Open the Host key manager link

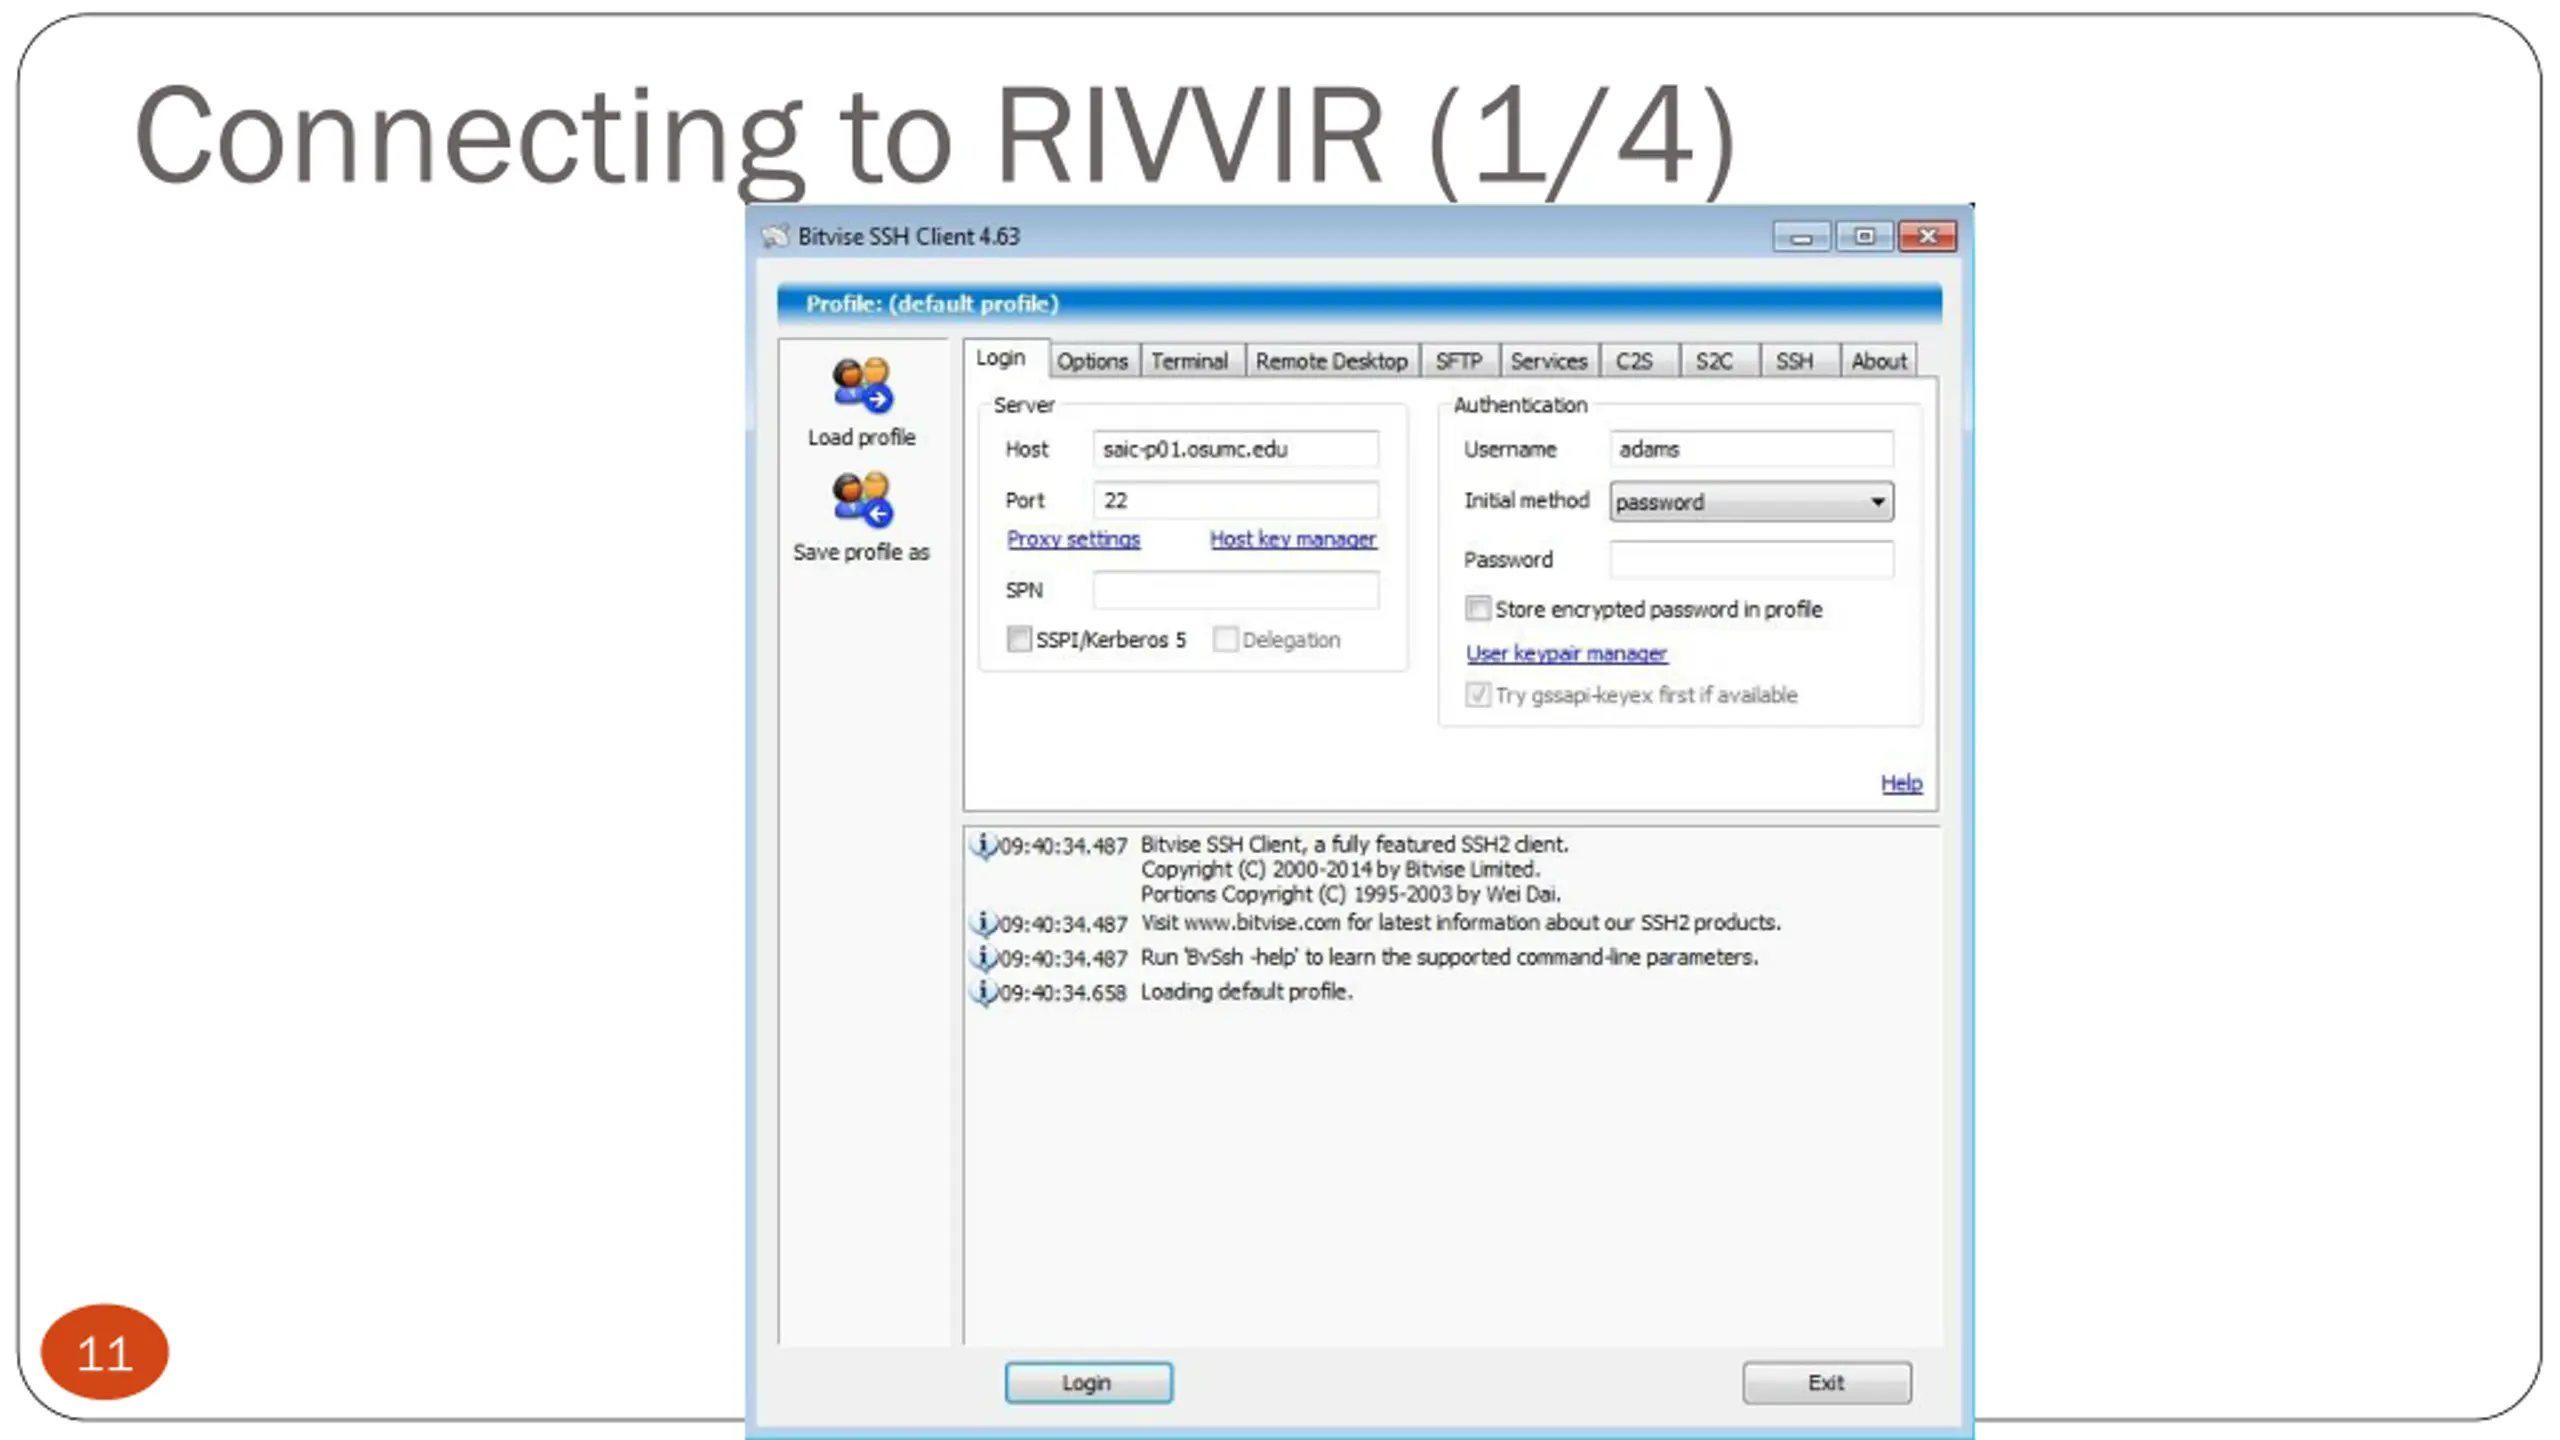(1293, 539)
